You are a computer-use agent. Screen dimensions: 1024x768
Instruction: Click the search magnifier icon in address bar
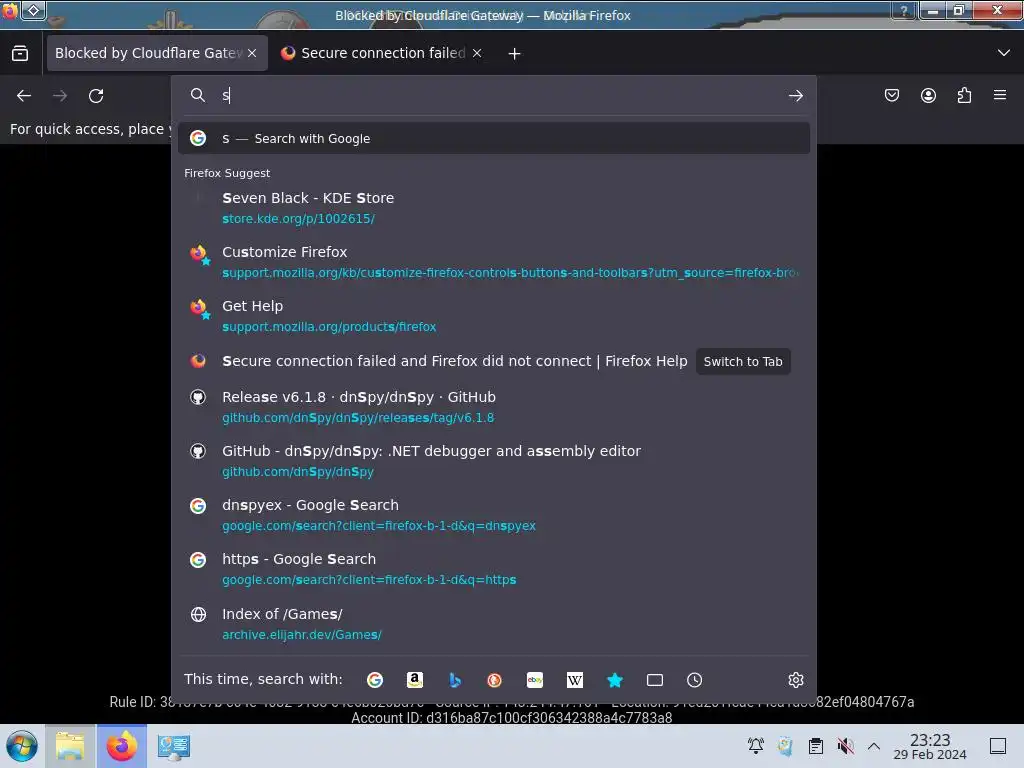[198, 95]
